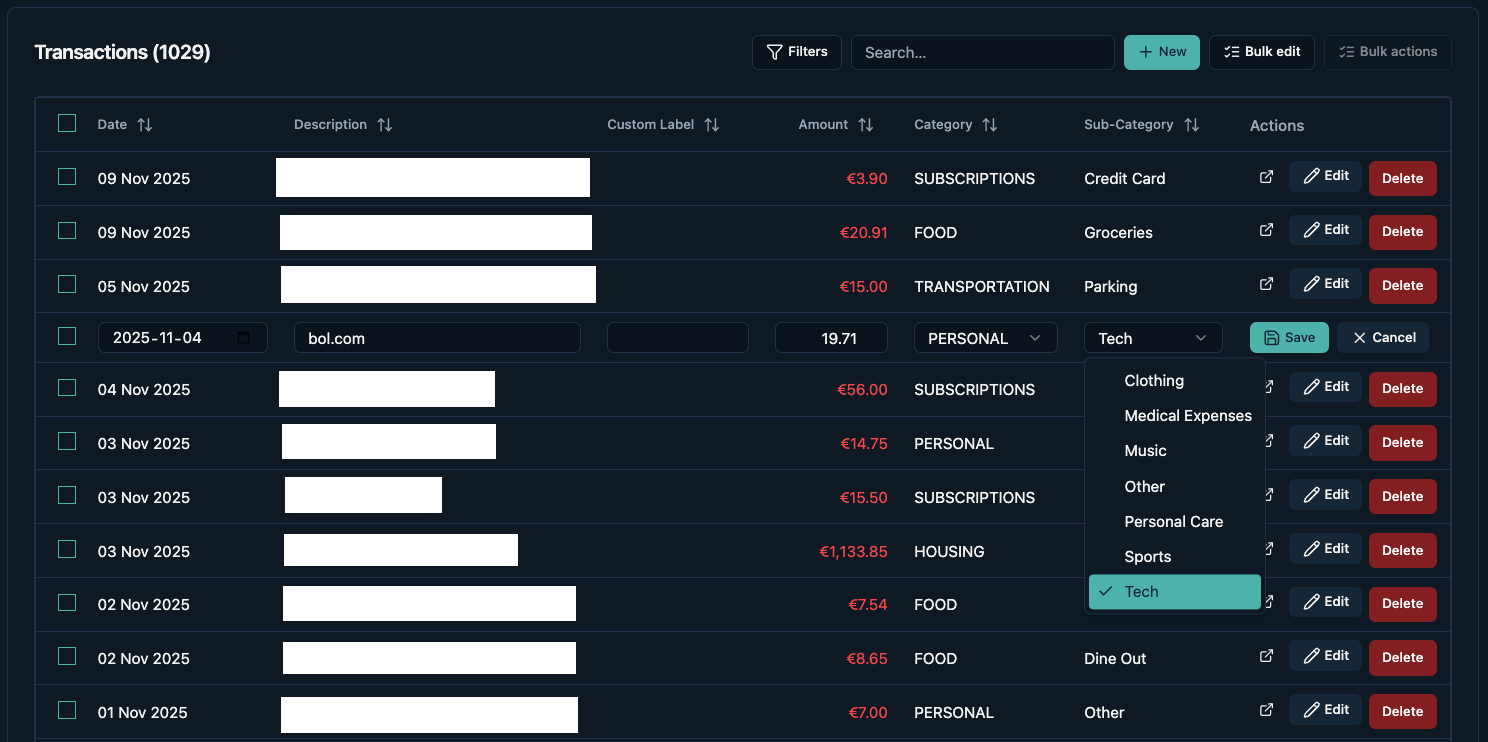Screen dimensions: 1488x742
Task: Open external link icon for €20.91 row
Action: click(x=1266, y=230)
